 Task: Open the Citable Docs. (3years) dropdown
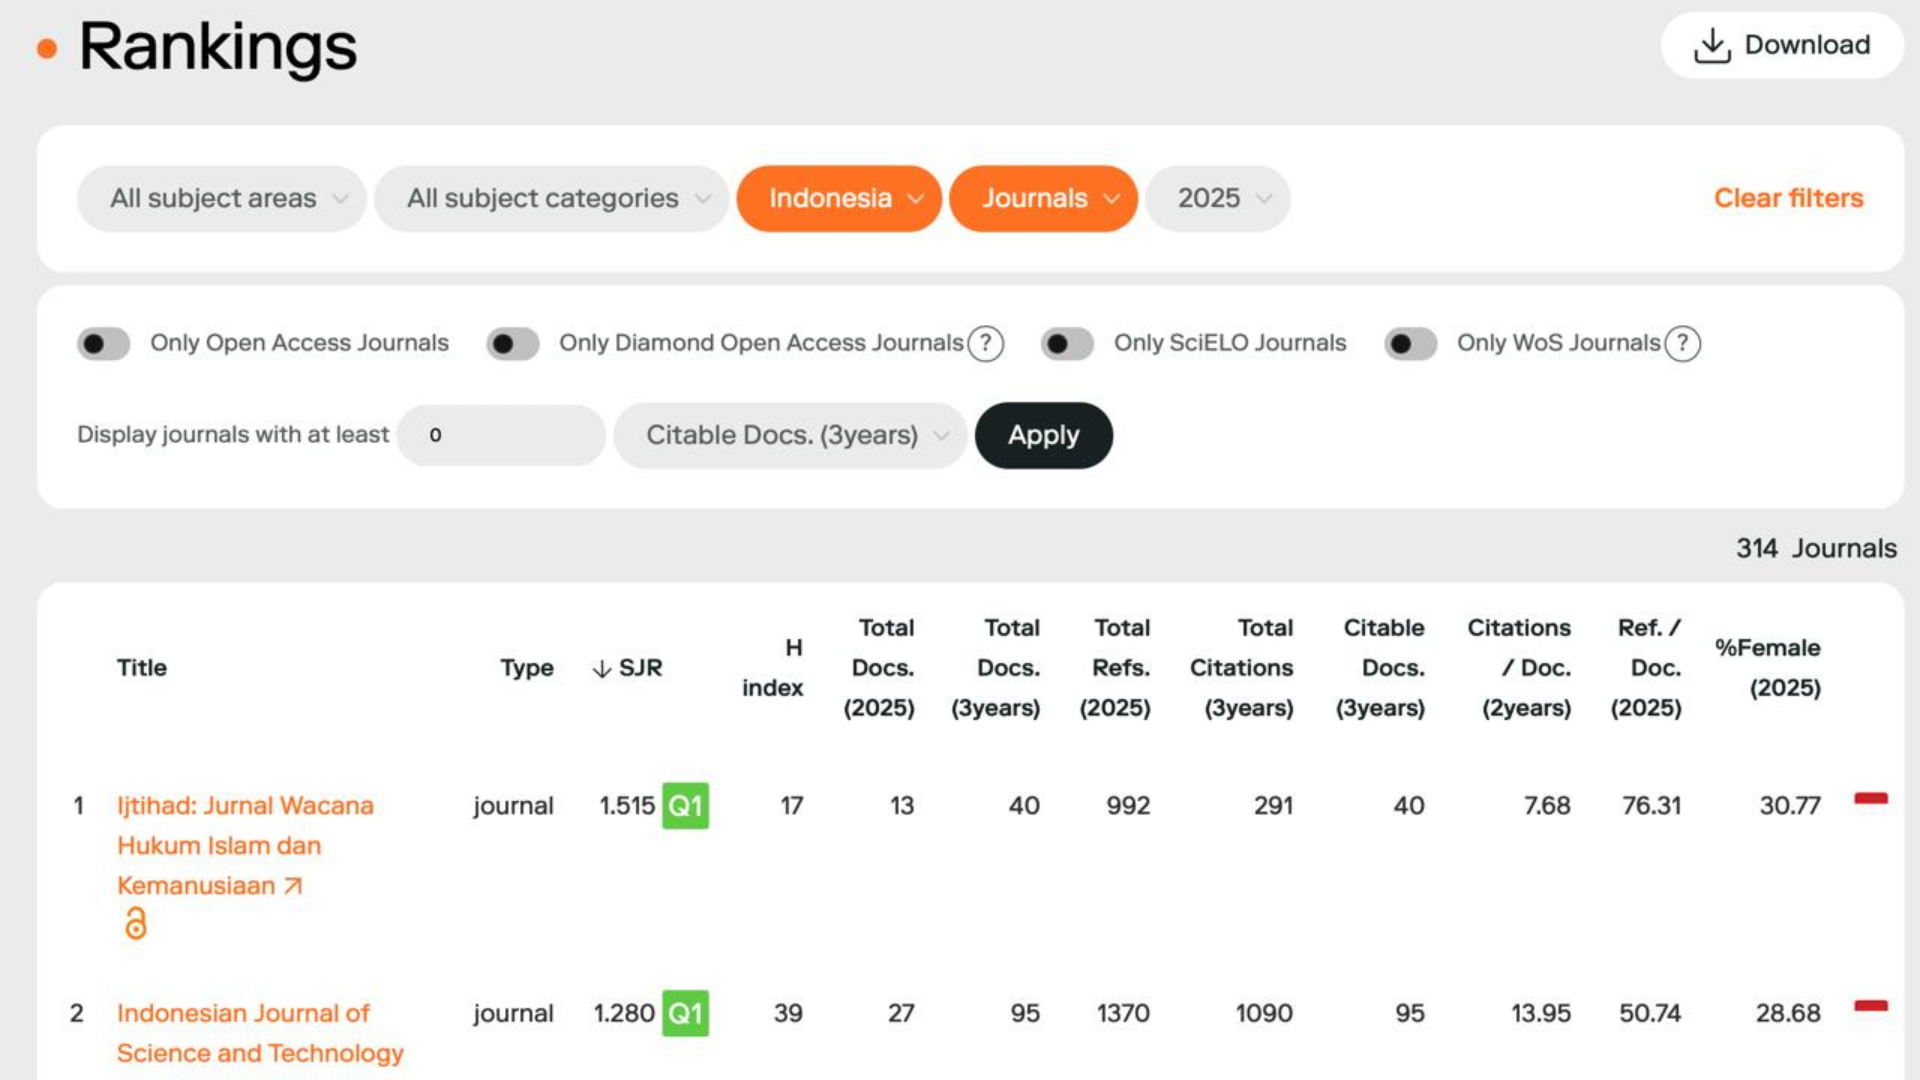point(790,435)
